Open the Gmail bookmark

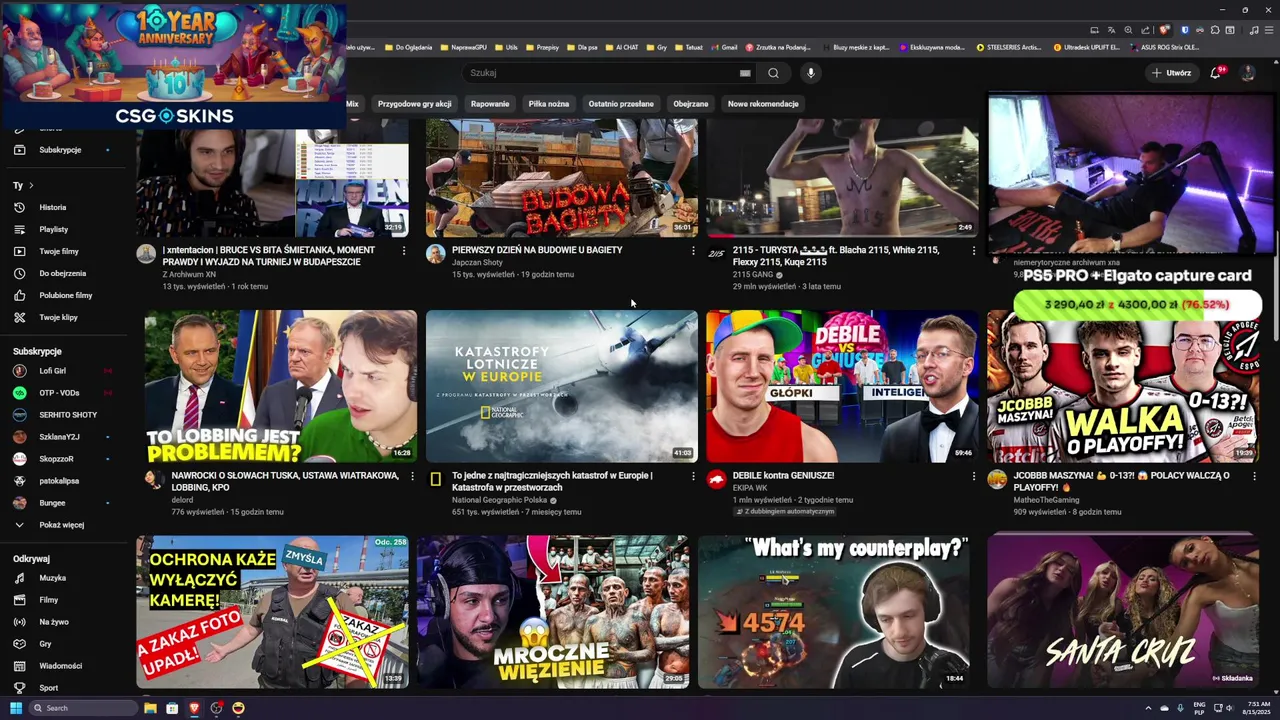pyautogui.click(x=725, y=47)
